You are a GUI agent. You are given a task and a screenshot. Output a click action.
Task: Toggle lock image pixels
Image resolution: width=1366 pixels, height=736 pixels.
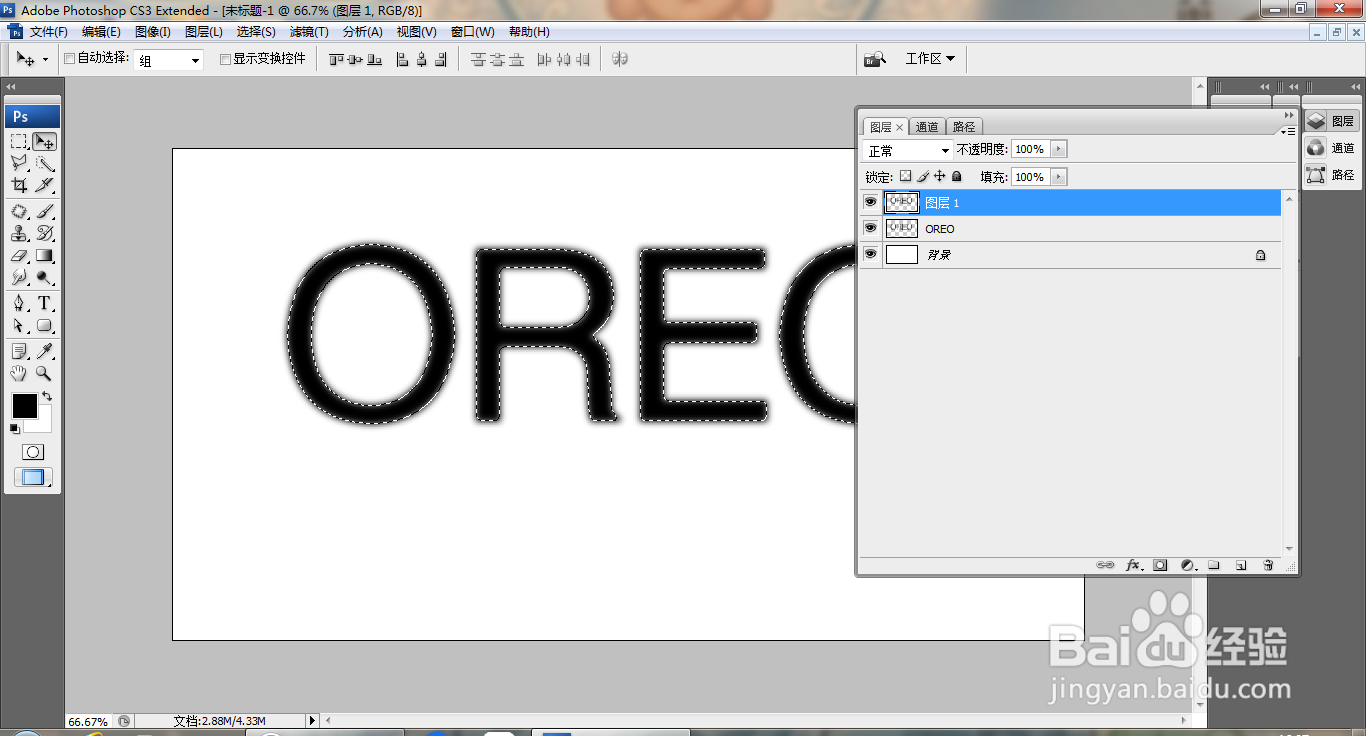point(922,176)
